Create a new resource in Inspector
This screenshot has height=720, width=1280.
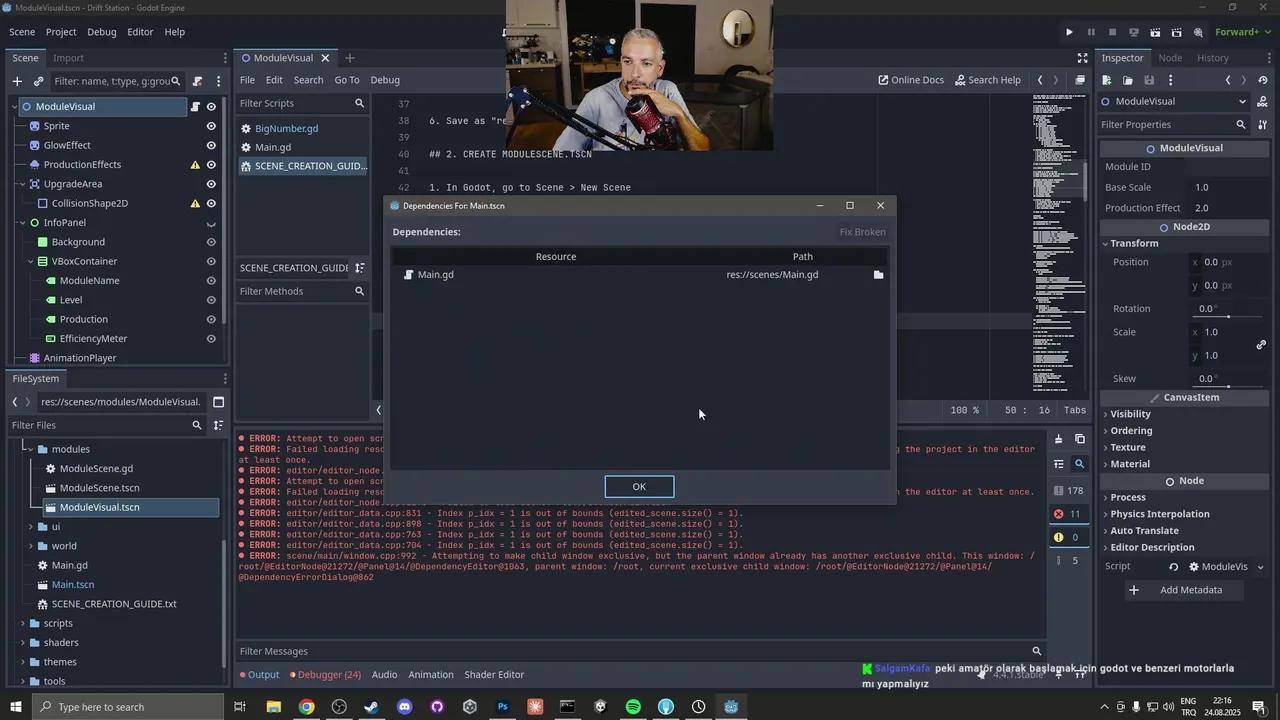[x=1108, y=80]
